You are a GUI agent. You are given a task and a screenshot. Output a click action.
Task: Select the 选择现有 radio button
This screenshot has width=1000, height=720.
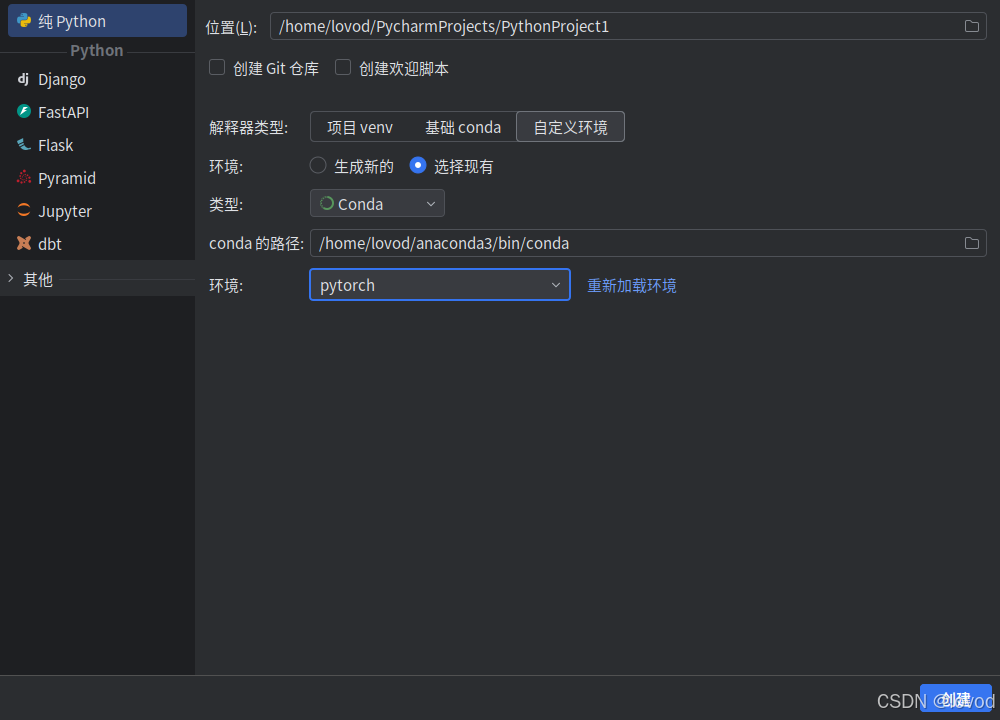coord(418,166)
